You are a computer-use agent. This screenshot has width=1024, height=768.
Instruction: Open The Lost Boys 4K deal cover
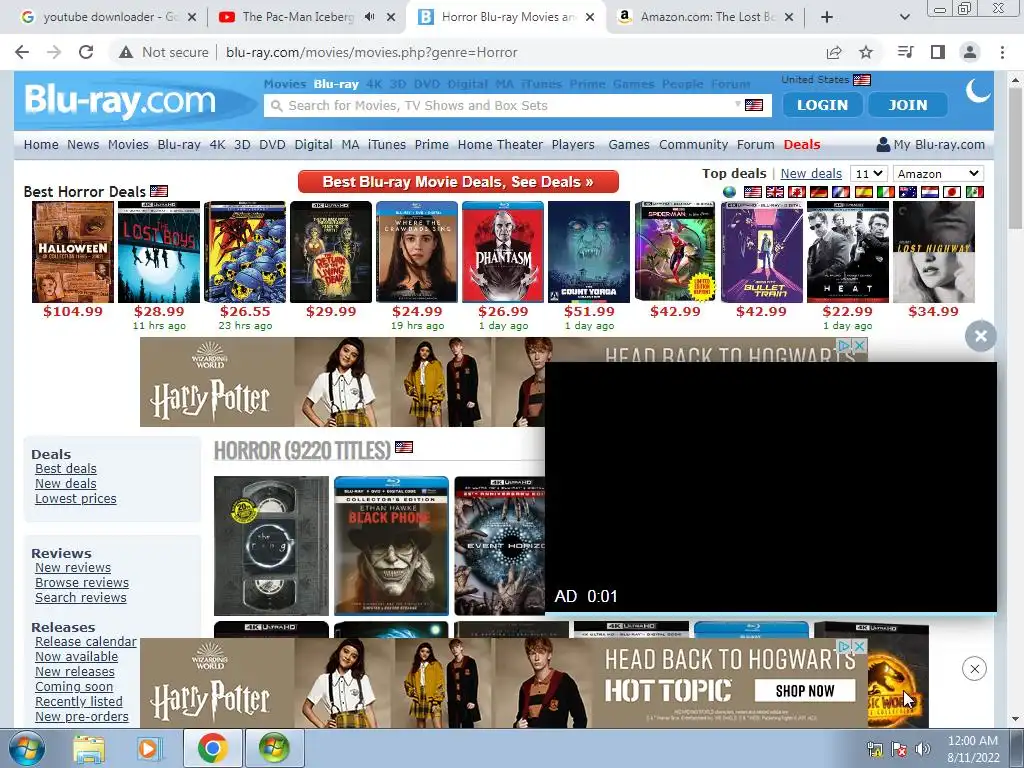click(x=159, y=252)
